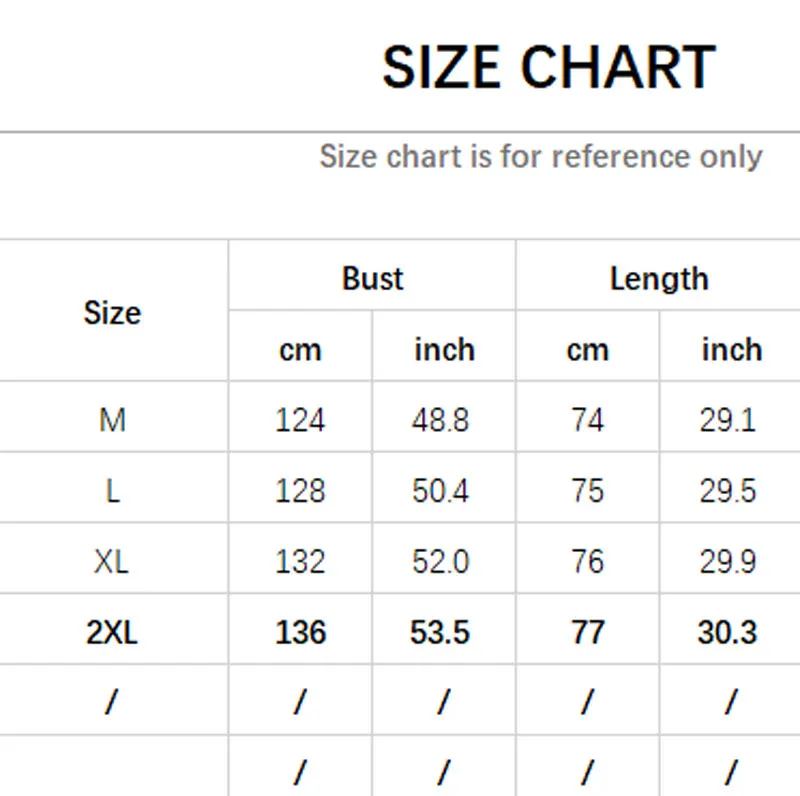Select the 30.3 length inch cell
This screenshot has width=800, height=796.
[728, 632]
